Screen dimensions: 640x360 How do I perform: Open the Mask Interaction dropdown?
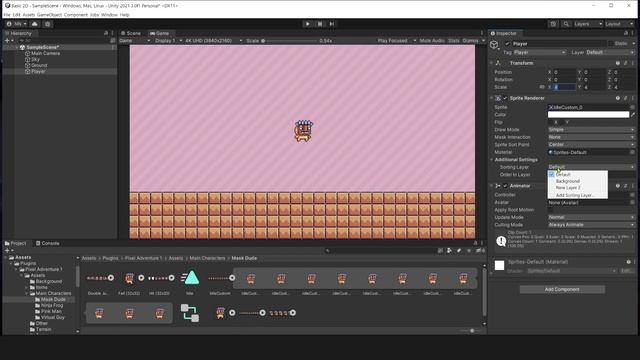(591, 137)
